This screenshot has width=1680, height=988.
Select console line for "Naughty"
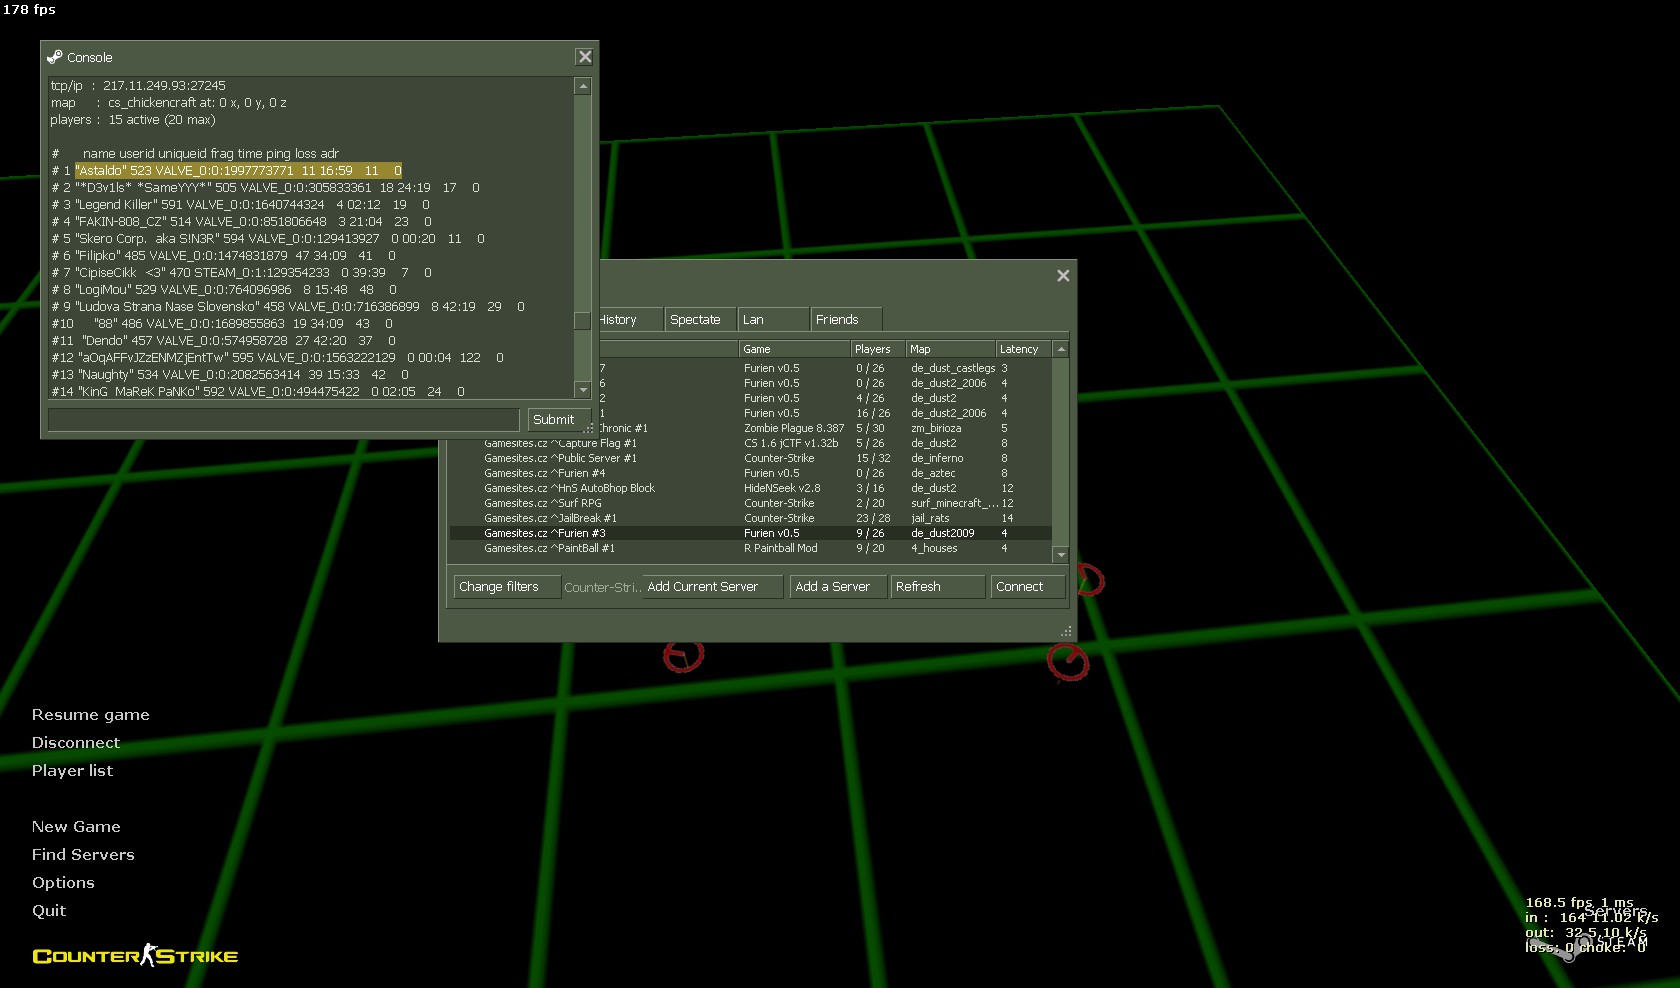230,375
